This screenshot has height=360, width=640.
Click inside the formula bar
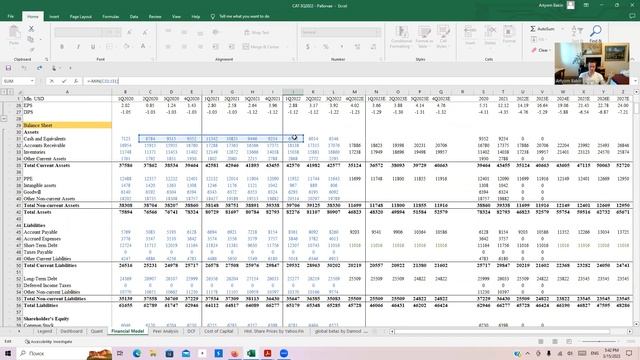(318, 81)
